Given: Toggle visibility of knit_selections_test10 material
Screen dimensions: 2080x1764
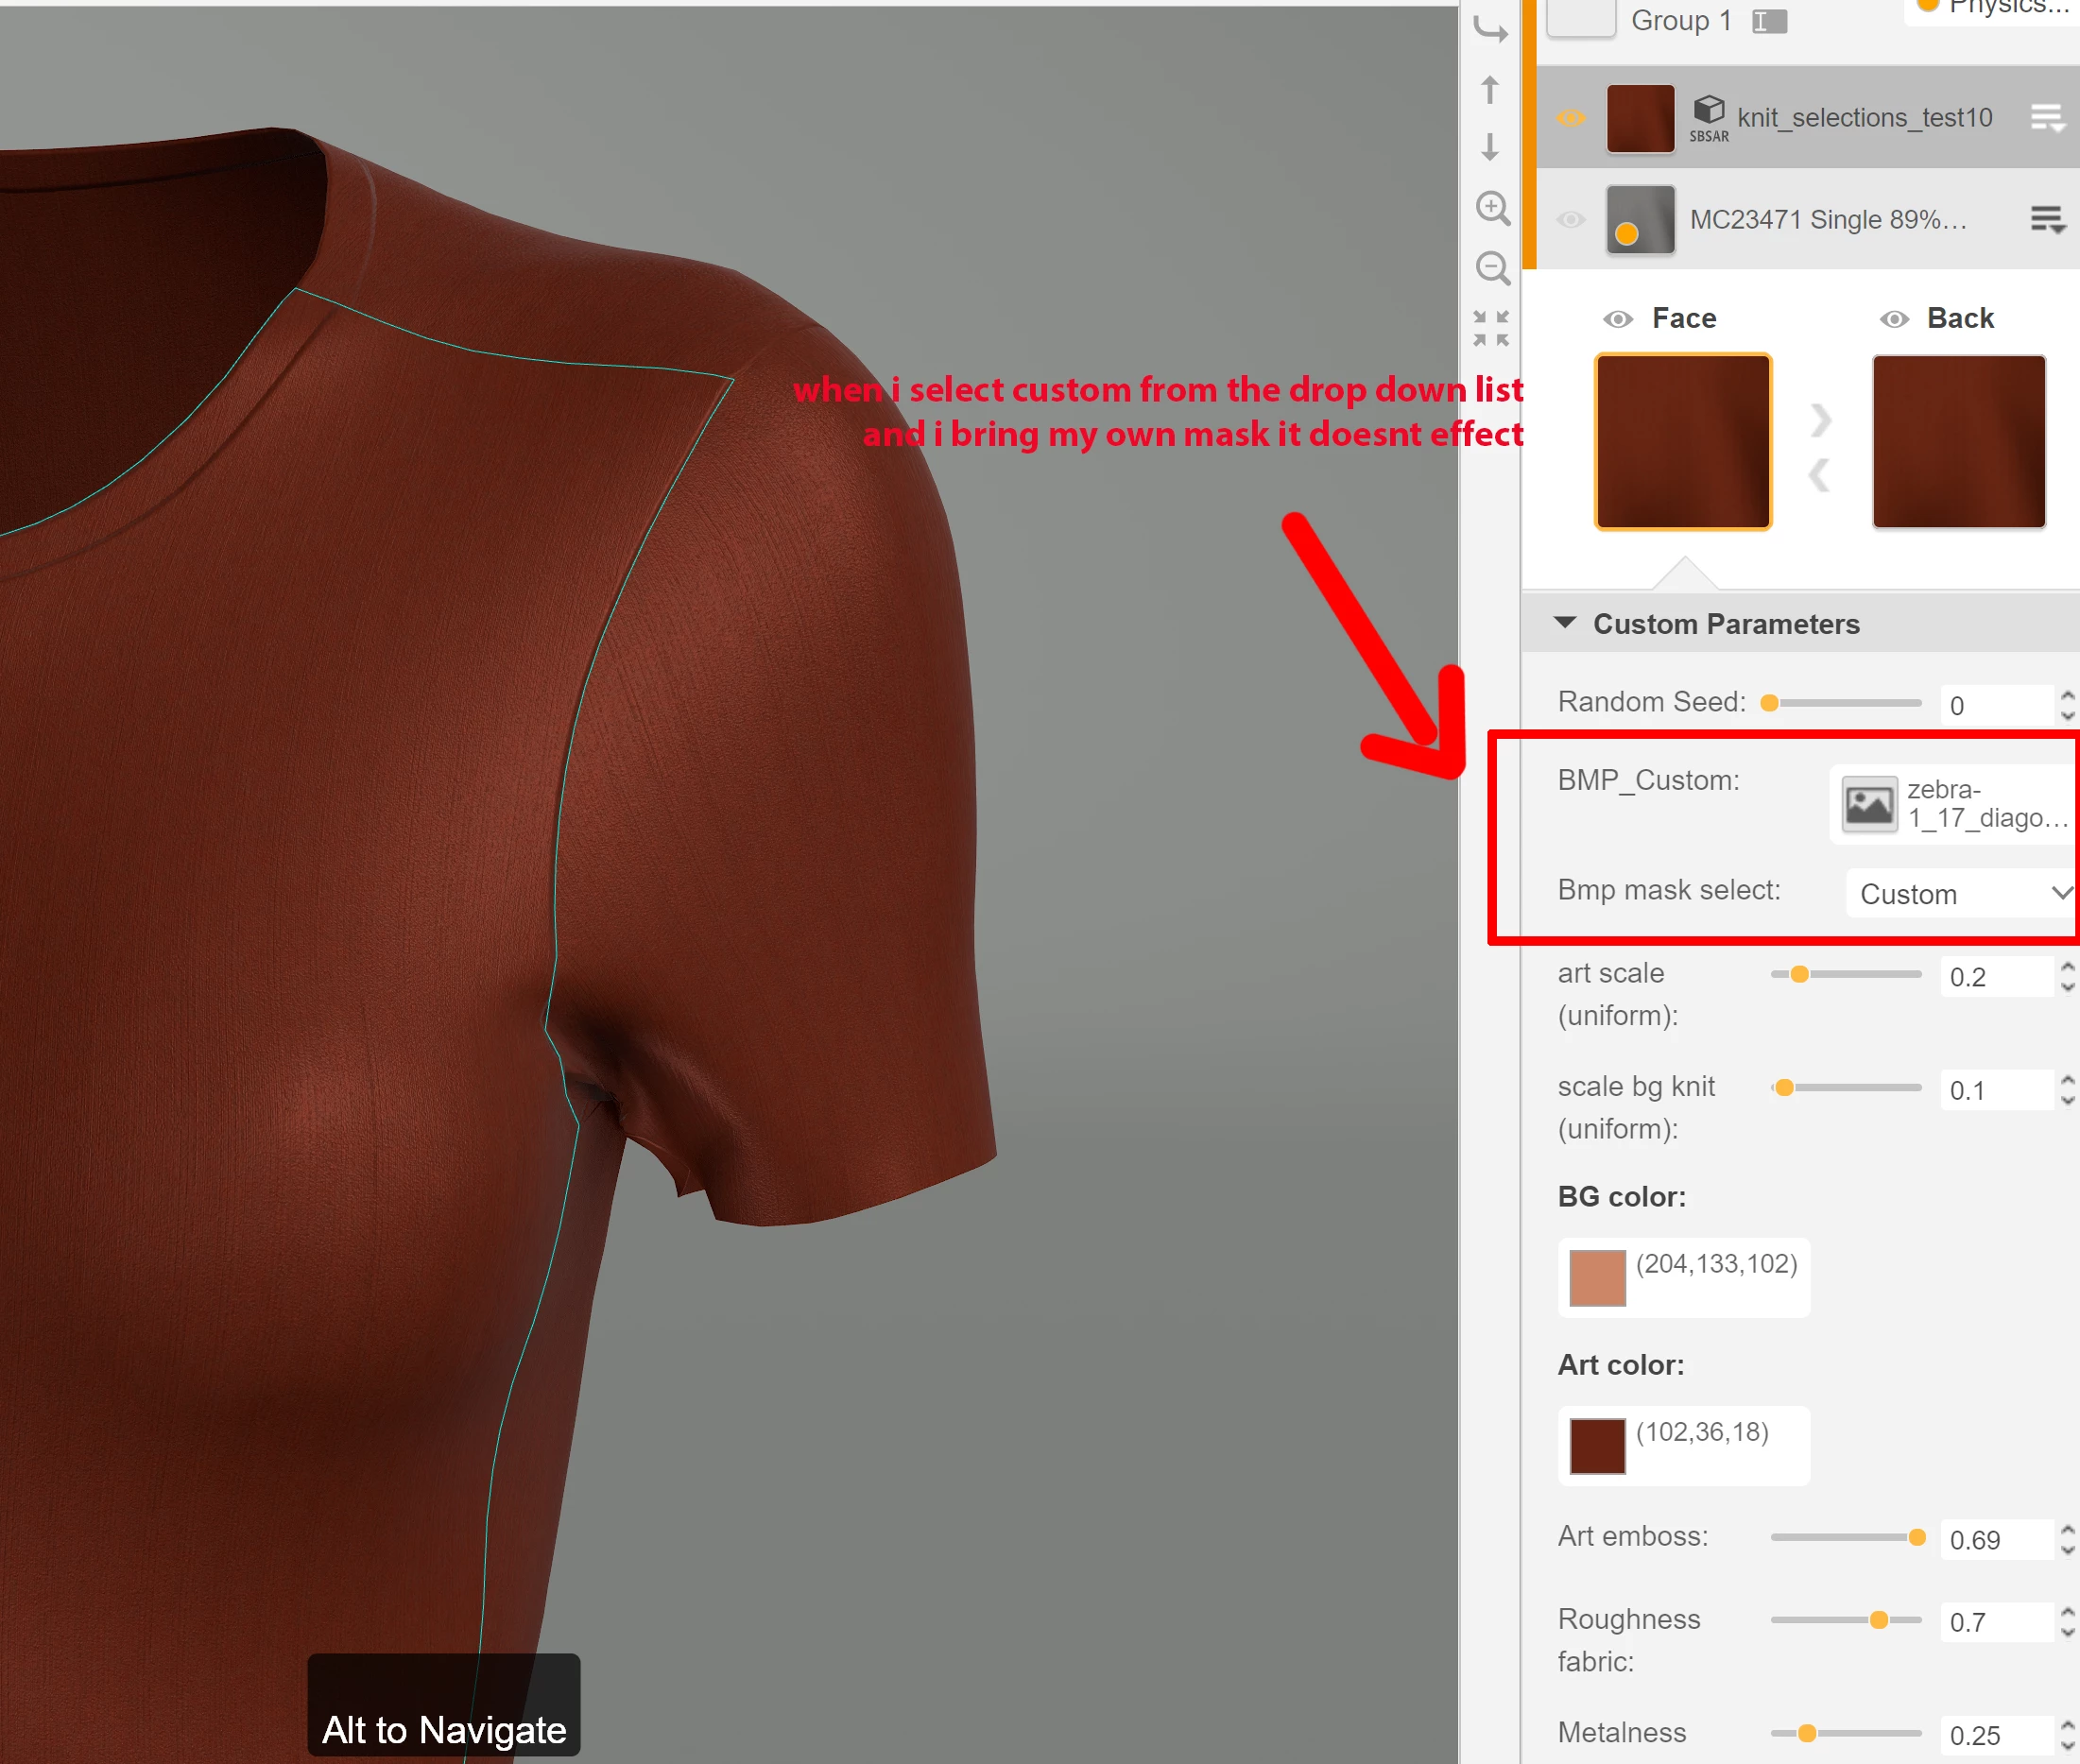Looking at the screenshot, I should click(1571, 118).
